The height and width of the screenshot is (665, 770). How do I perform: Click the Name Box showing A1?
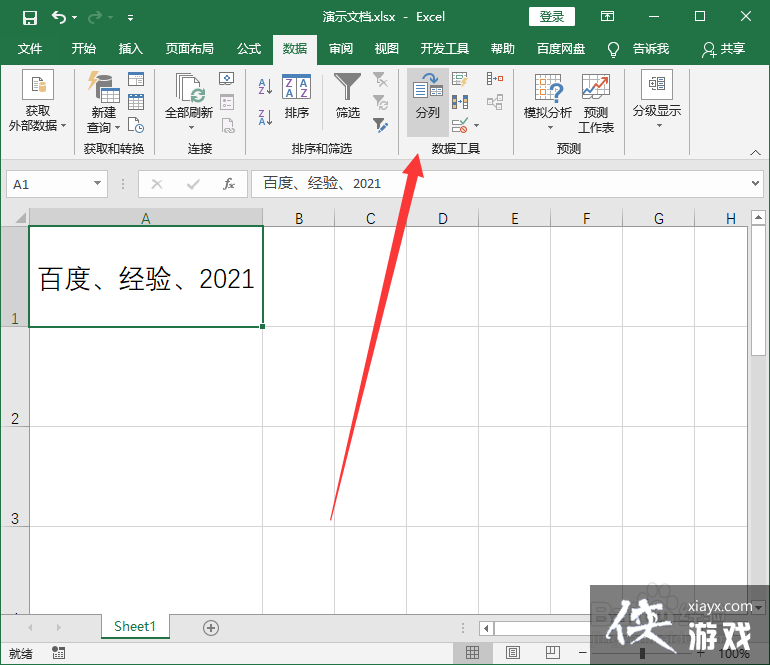click(49, 184)
